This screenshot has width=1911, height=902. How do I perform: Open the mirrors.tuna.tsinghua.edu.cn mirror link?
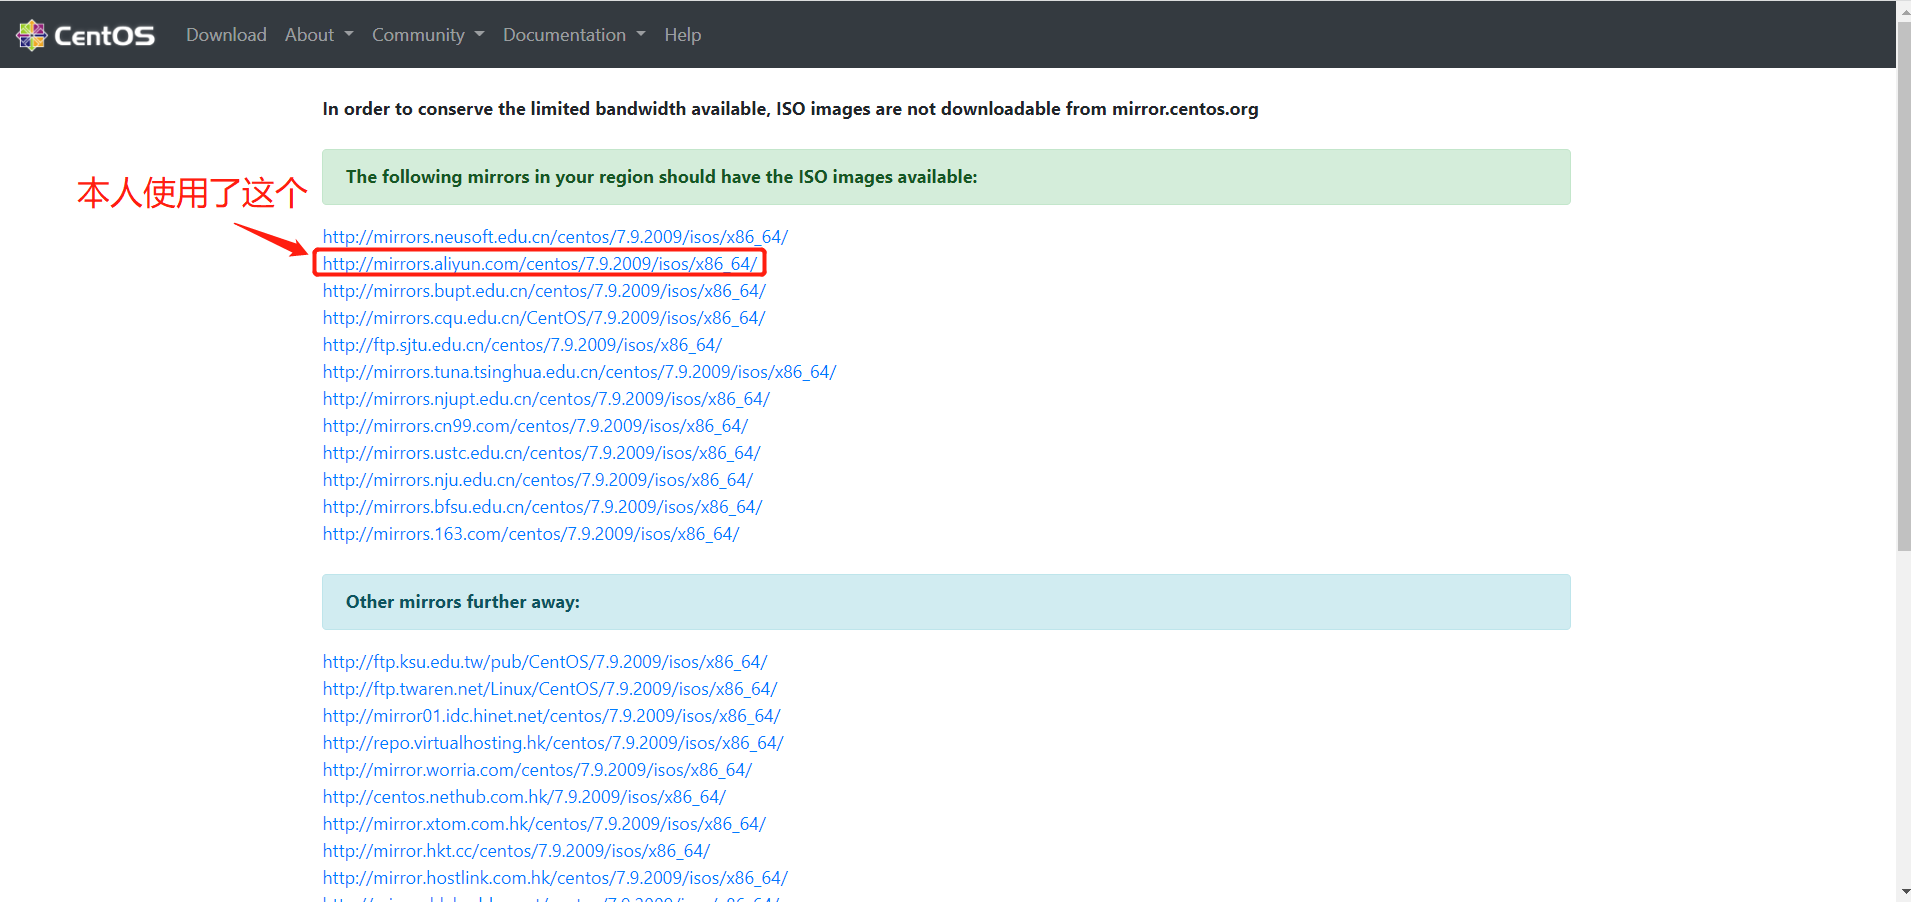(x=579, y=372)
